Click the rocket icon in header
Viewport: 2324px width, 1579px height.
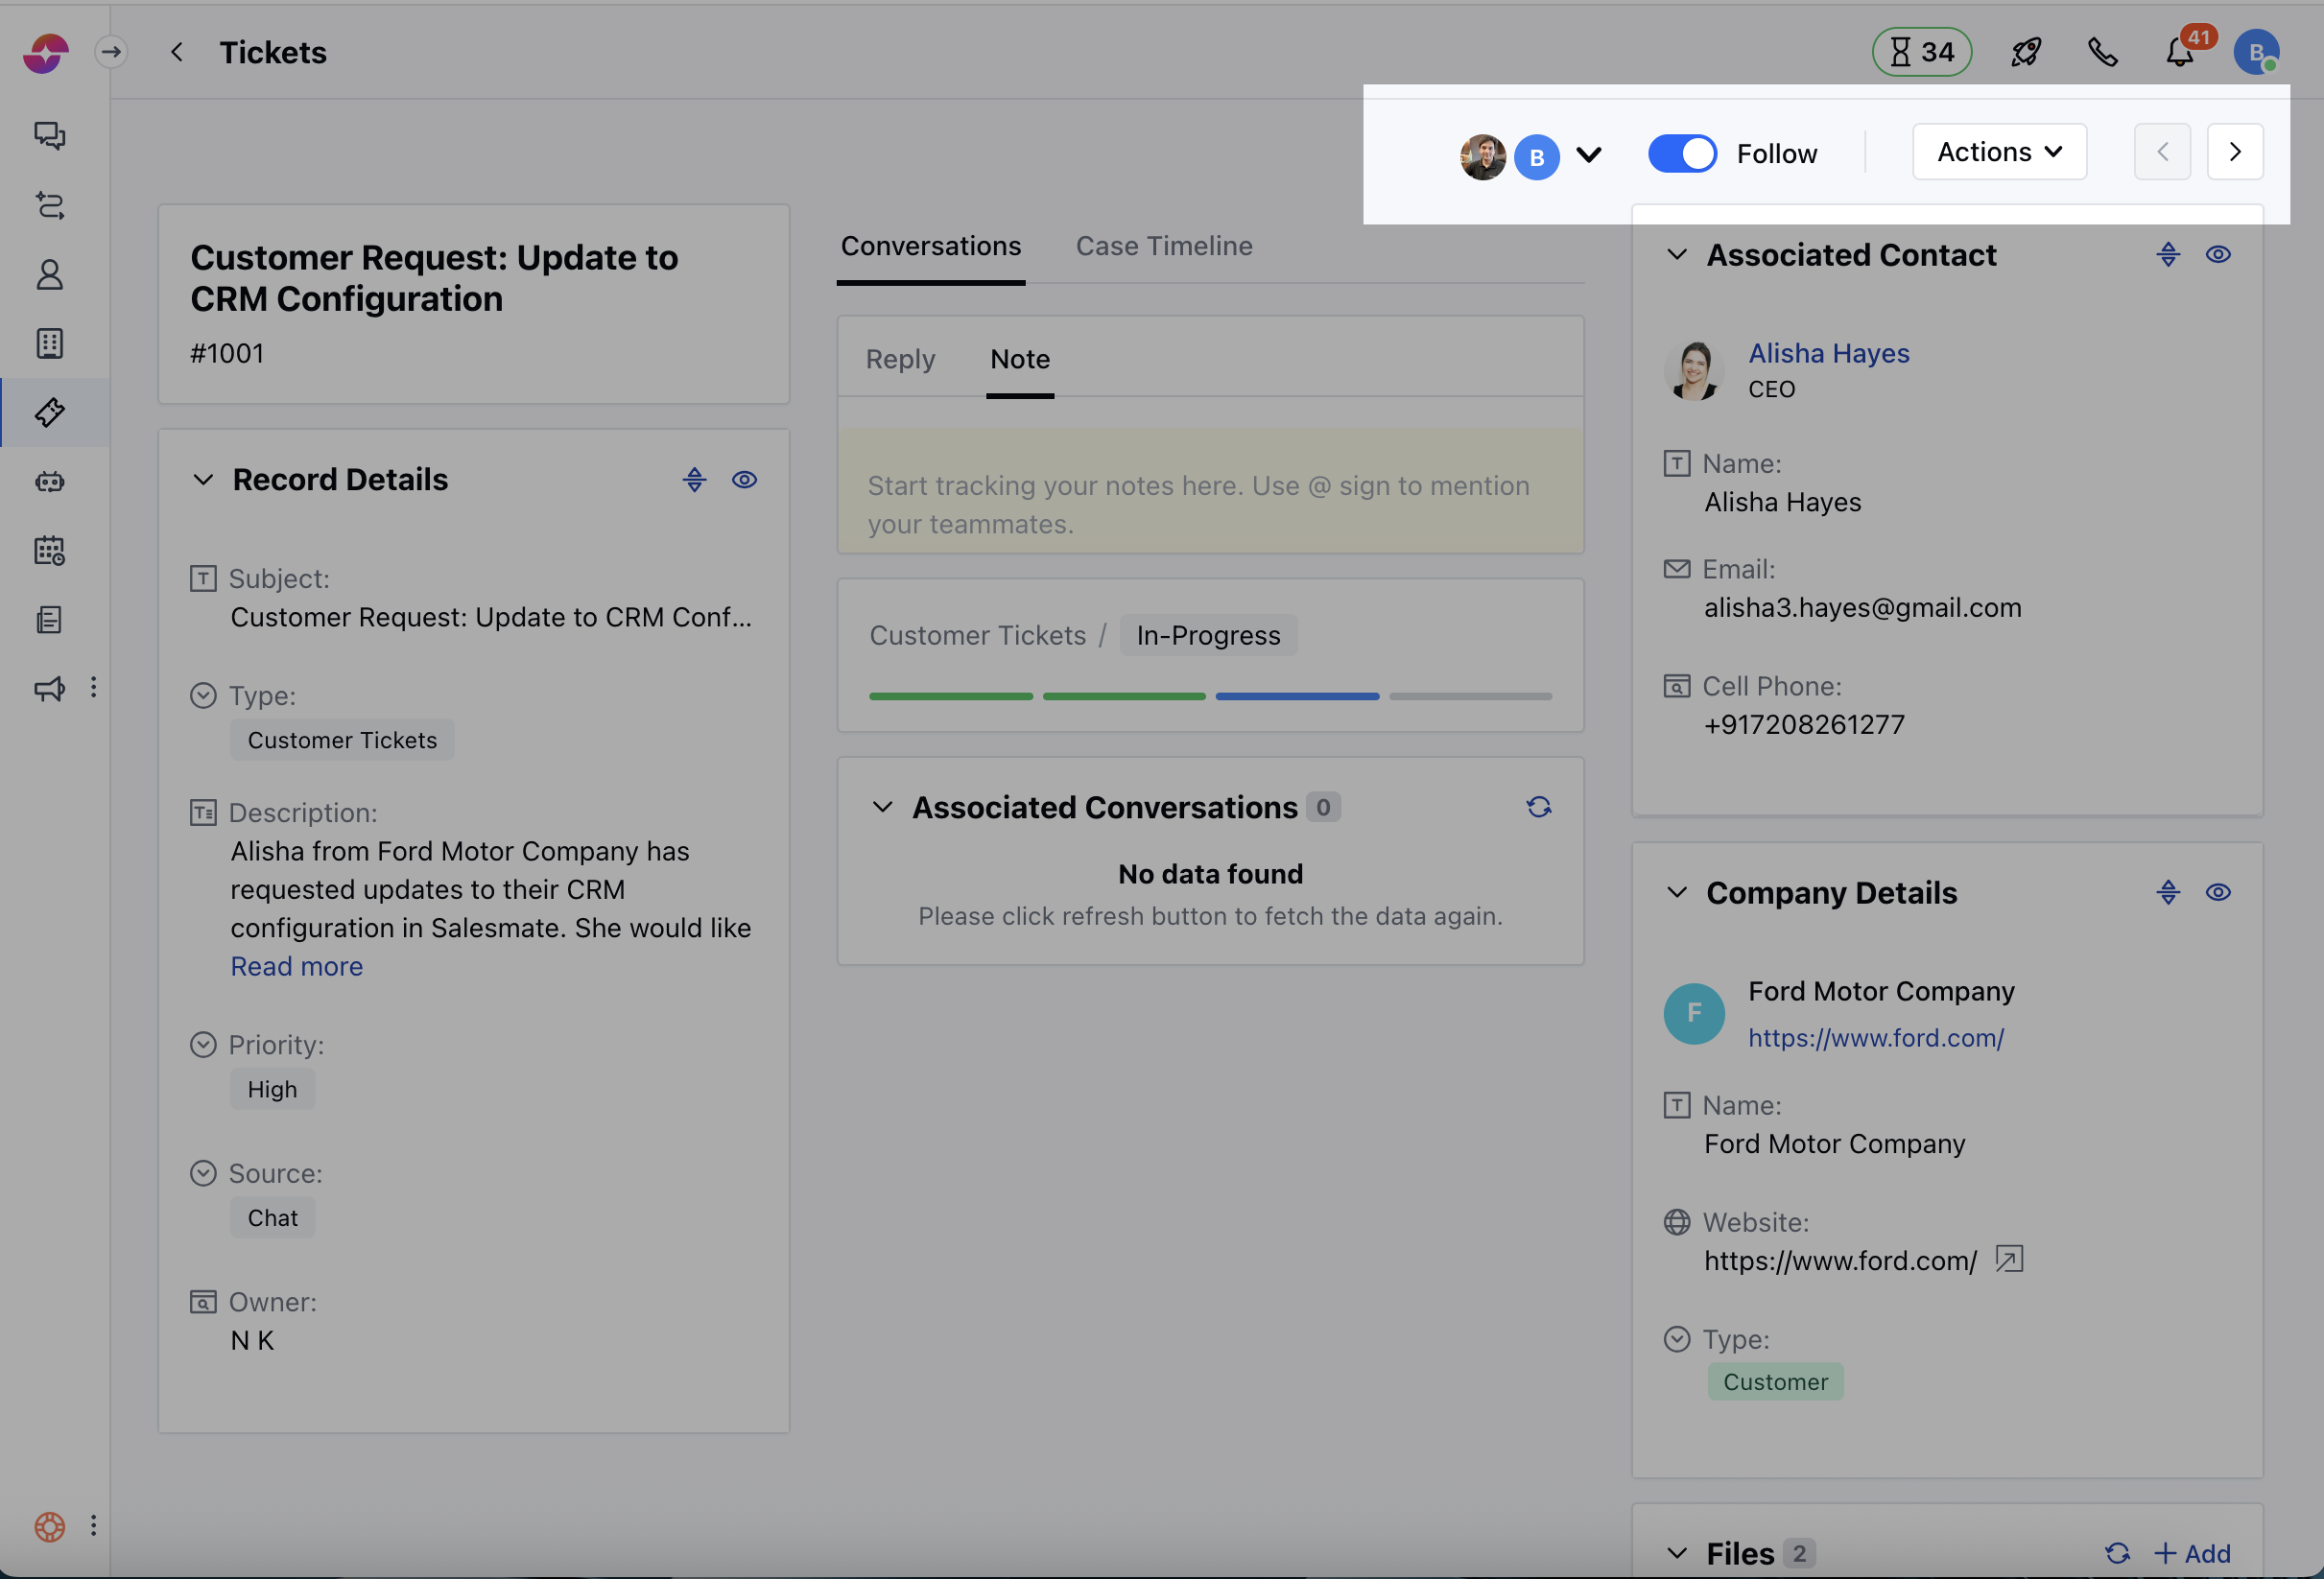point(2025,52)
